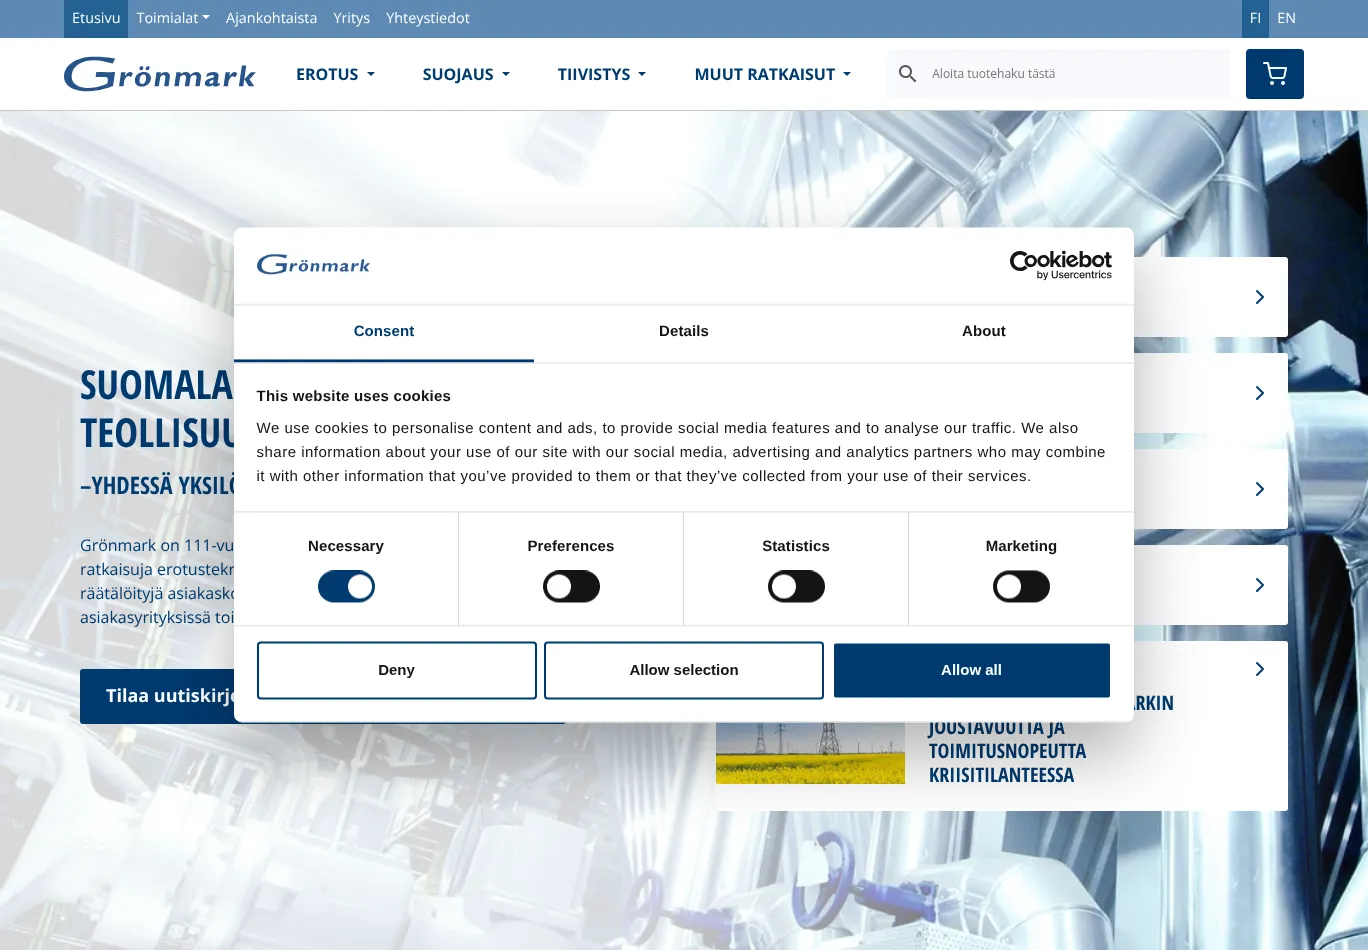Switch site language to EN

1286,18
